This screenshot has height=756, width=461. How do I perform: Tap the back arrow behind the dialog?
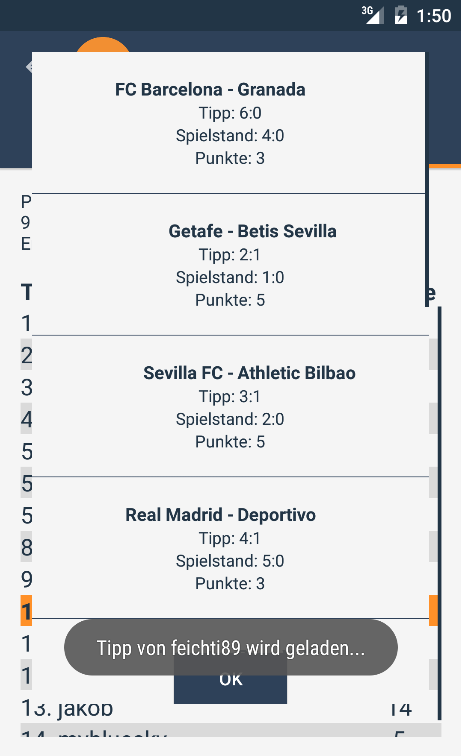(28, 67)
